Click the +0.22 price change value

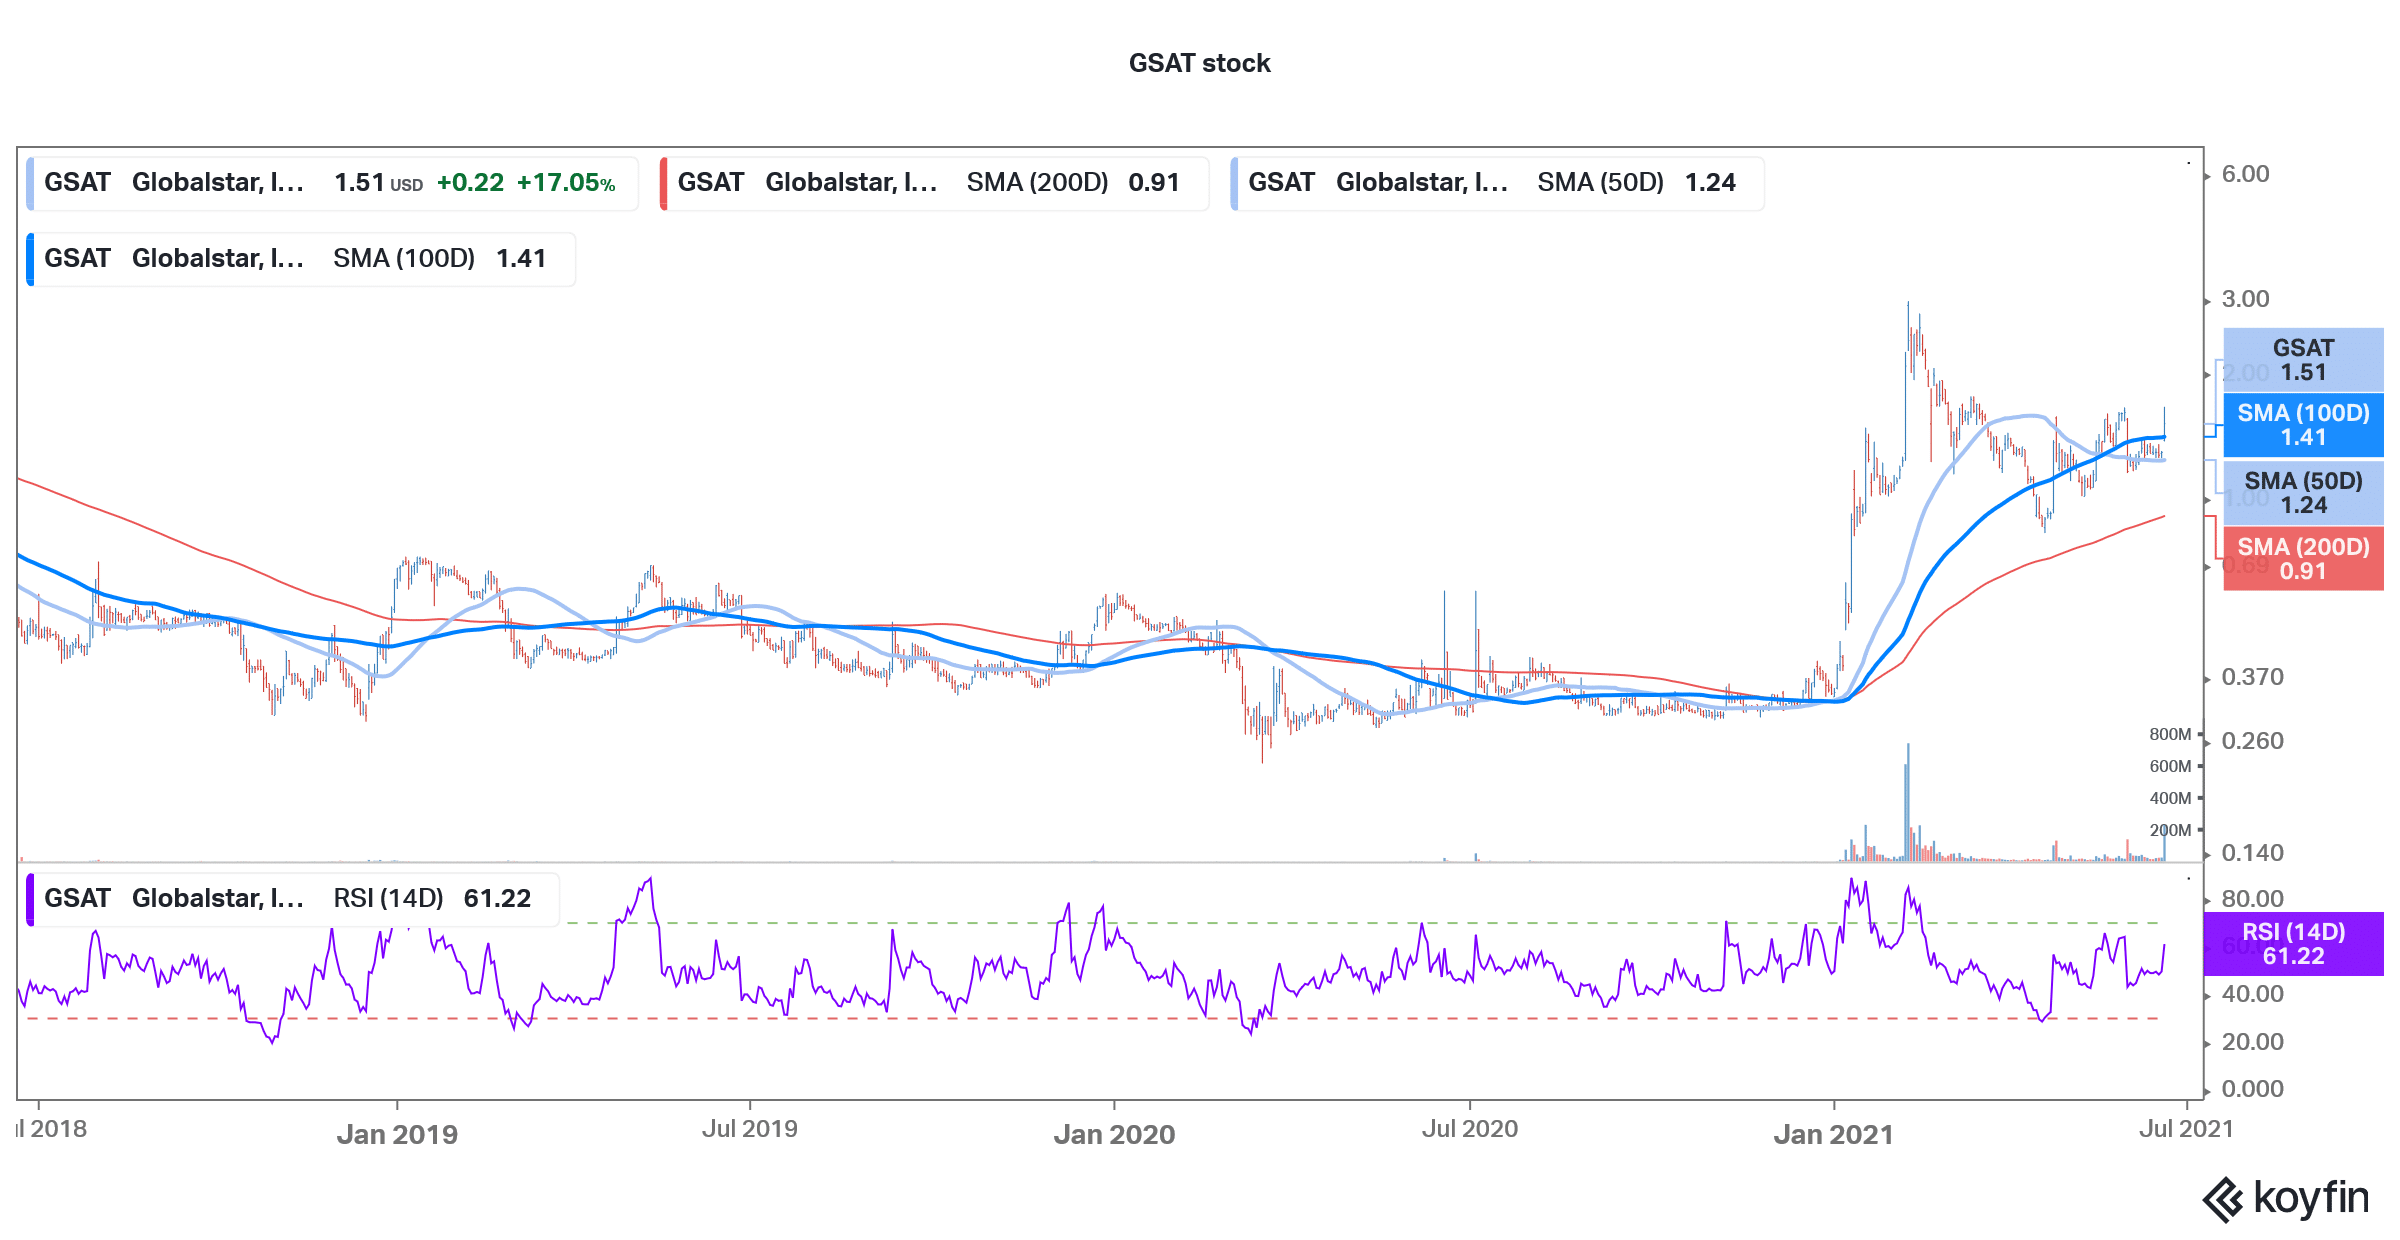click(x=470, y=183)
